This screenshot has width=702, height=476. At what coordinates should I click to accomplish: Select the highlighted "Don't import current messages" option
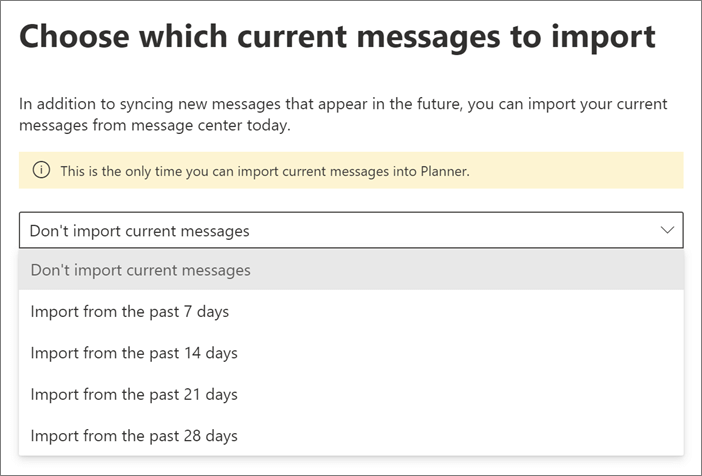click(140, 270)
